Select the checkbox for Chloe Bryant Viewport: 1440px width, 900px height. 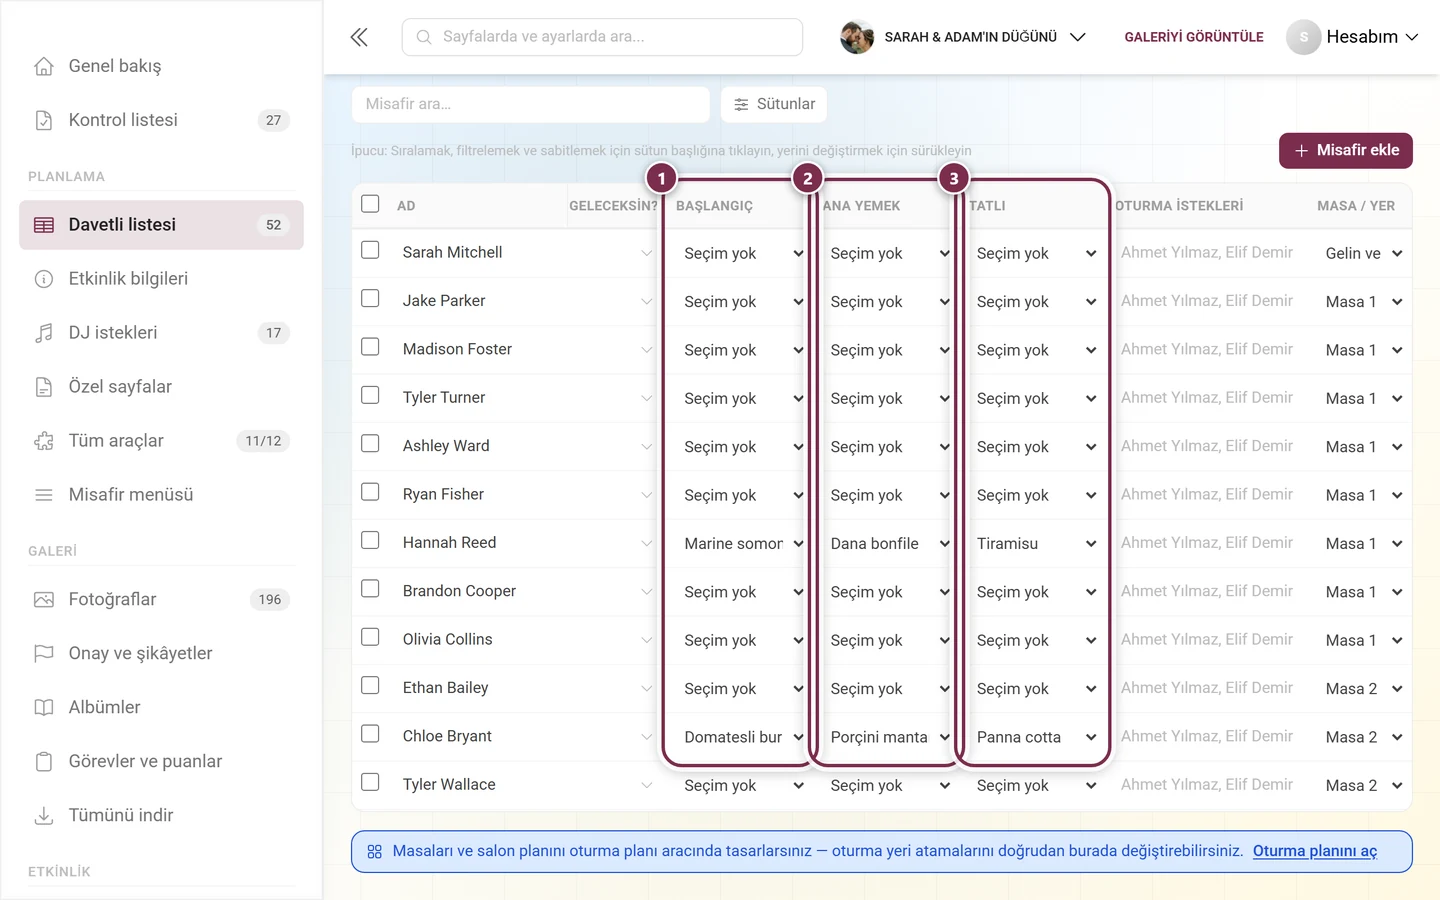[370, 734]
